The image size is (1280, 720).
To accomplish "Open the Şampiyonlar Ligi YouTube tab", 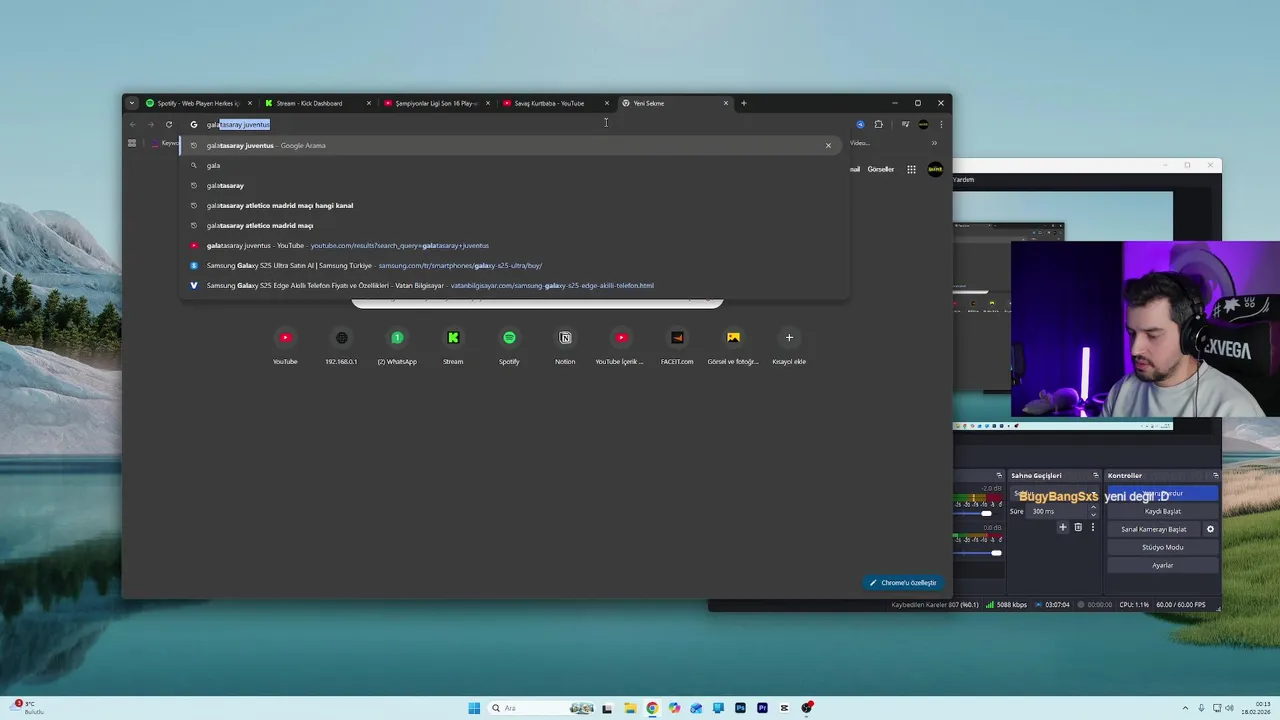I will [435, 103].
